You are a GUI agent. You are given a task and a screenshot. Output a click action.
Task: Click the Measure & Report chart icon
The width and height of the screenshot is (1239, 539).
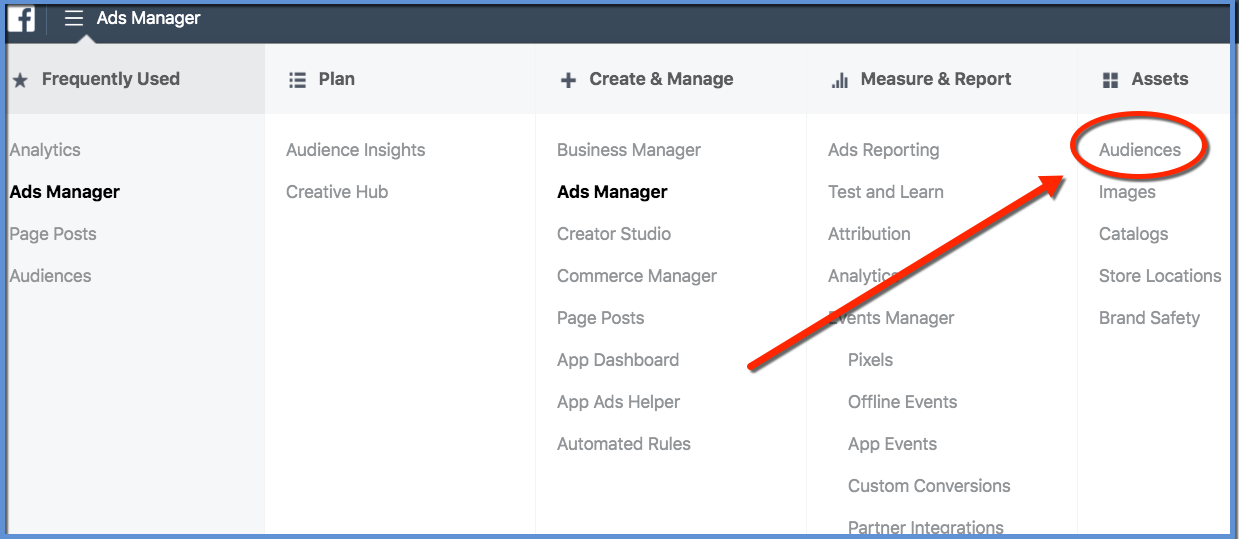[x=840, y=80]
